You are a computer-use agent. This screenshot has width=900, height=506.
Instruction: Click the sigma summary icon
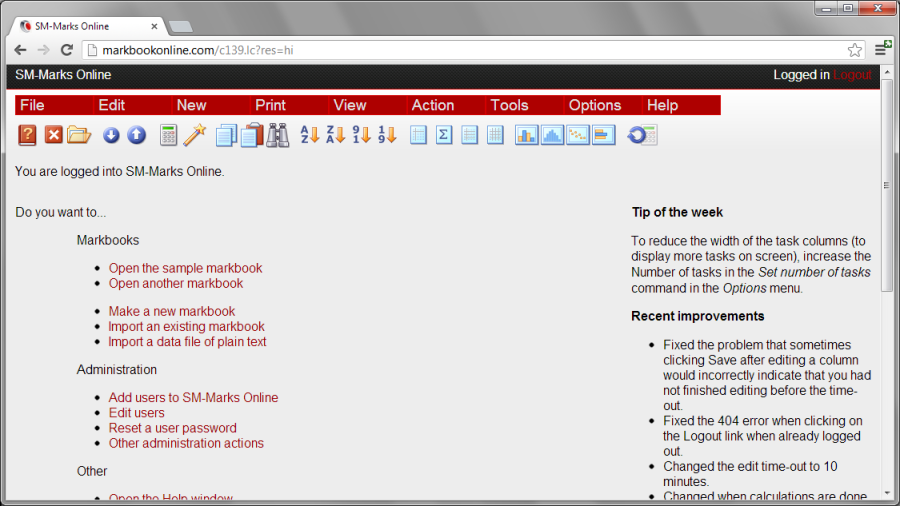444,135
